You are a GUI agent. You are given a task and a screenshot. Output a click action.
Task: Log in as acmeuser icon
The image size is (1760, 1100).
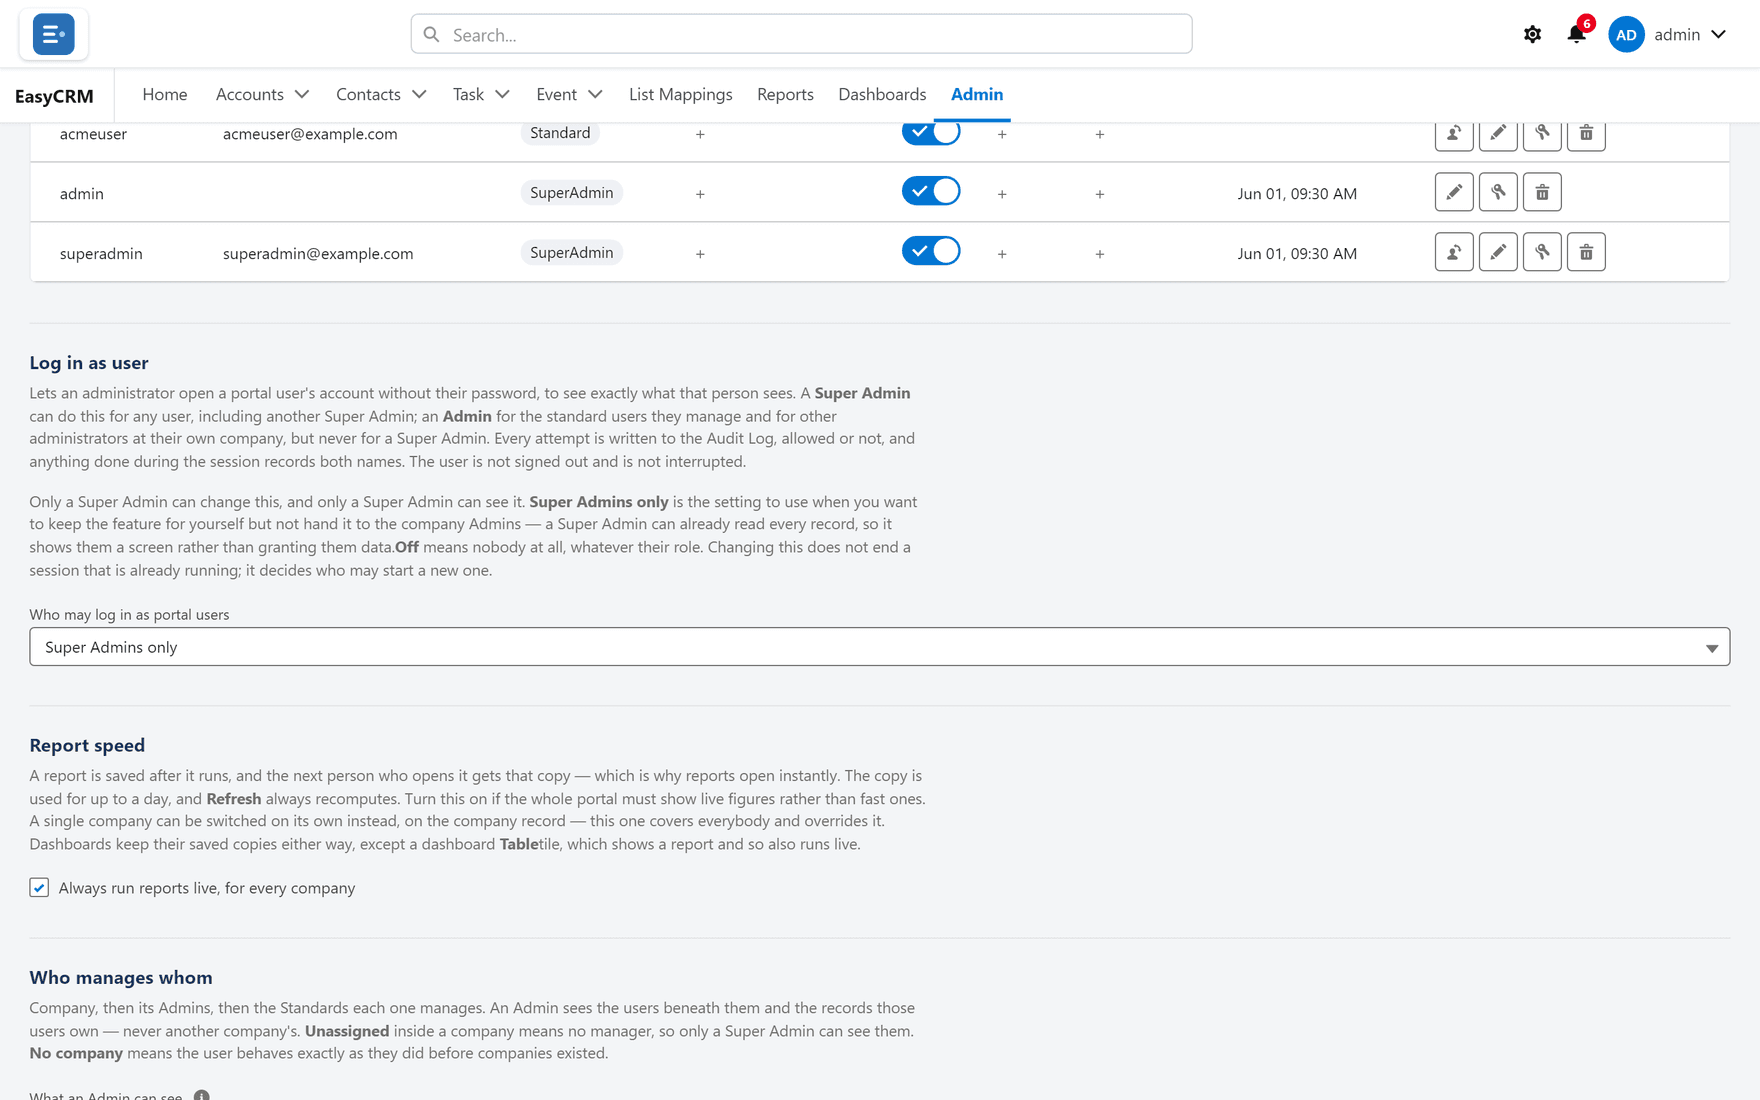tap(1454, 133)
